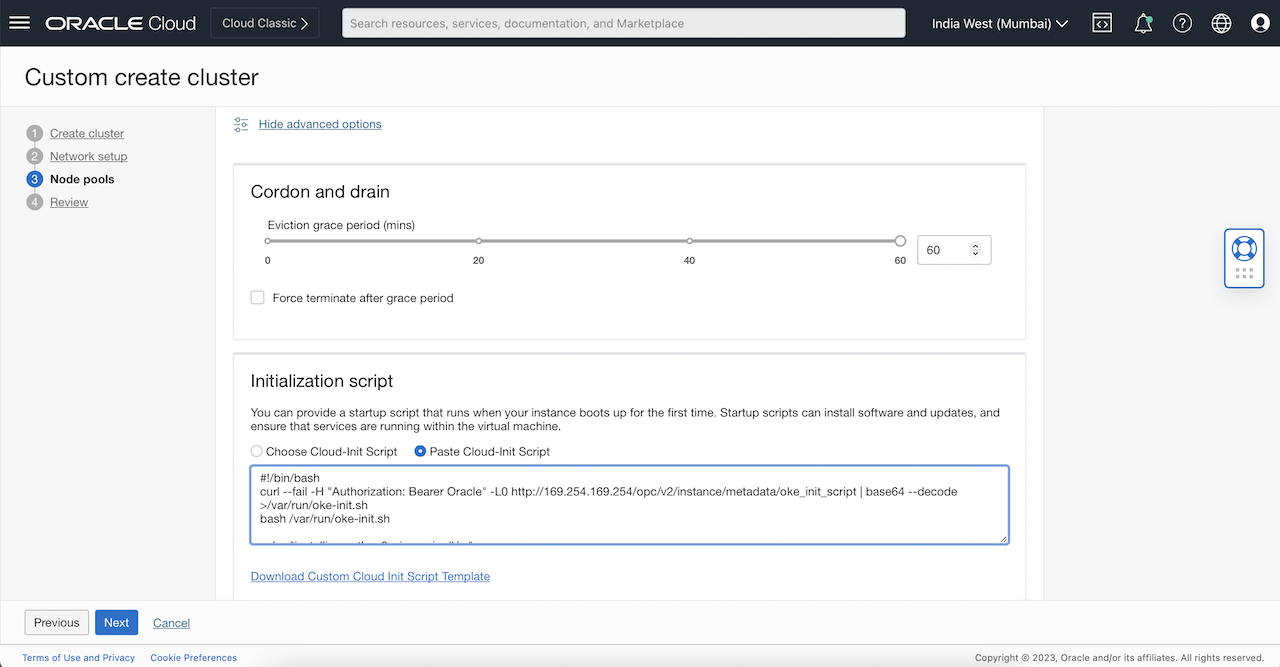This screenshot has width=1280, height=667.
Task: Select the Node pools step
Action: point(82,179)
